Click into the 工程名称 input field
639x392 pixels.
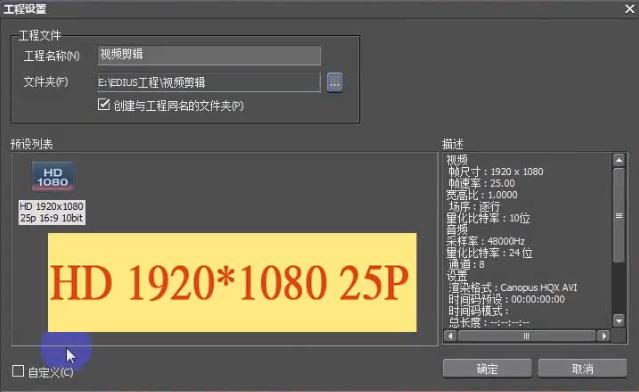(x=209, y=55)
